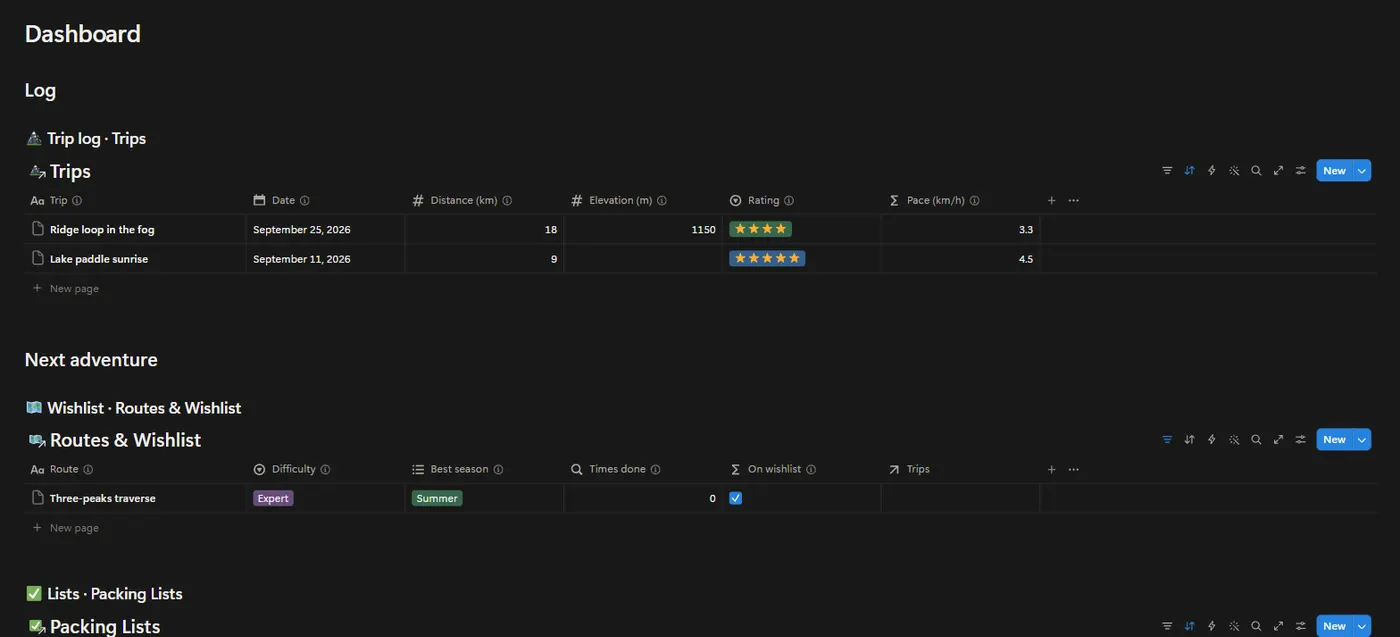1400x637 pixels.
Task: Click the Routes & Wishlist database title
Action: point(125,441)
